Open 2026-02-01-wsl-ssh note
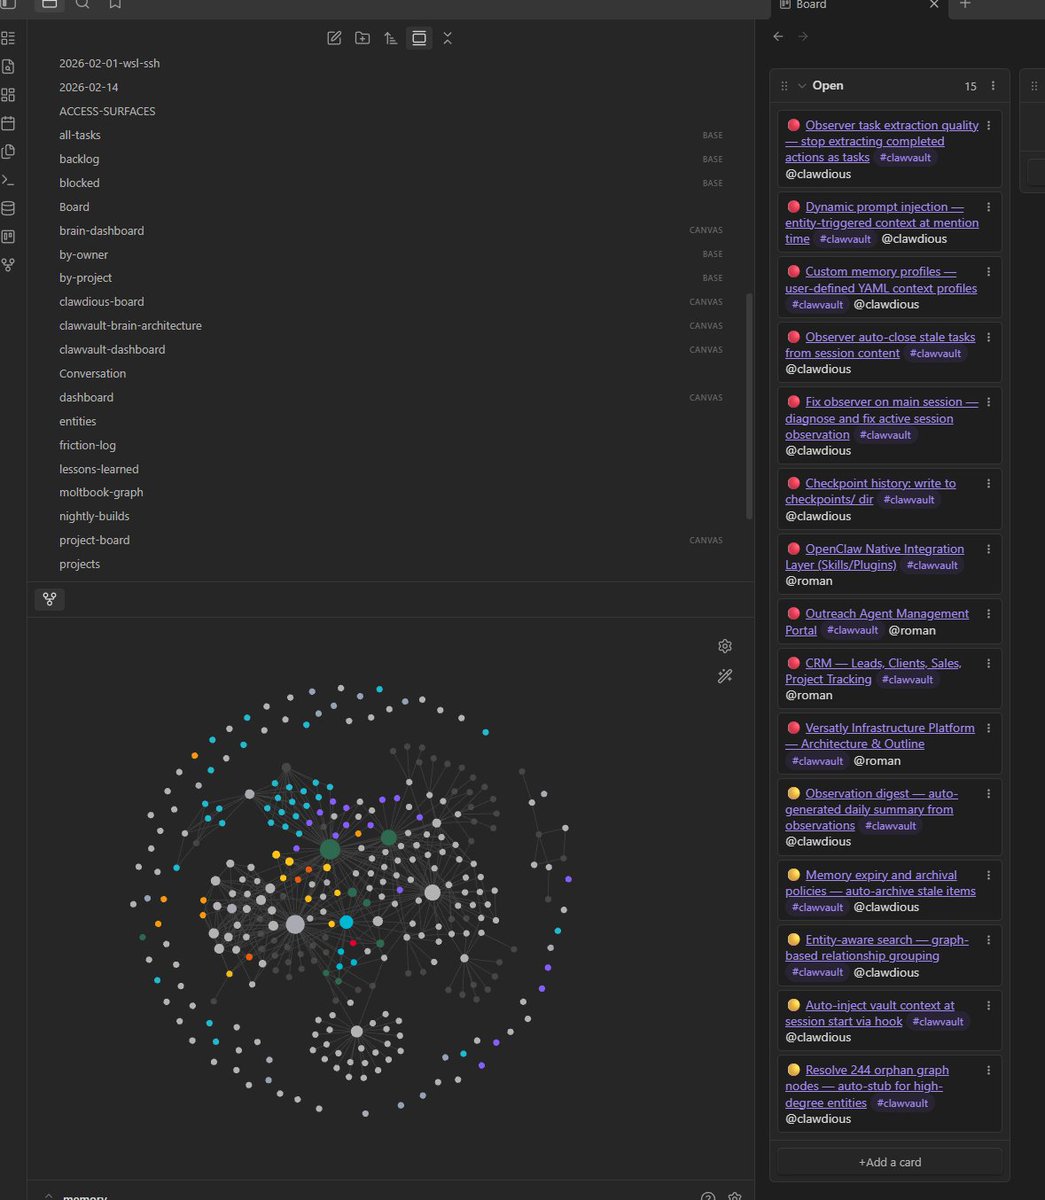 (109, 63)
